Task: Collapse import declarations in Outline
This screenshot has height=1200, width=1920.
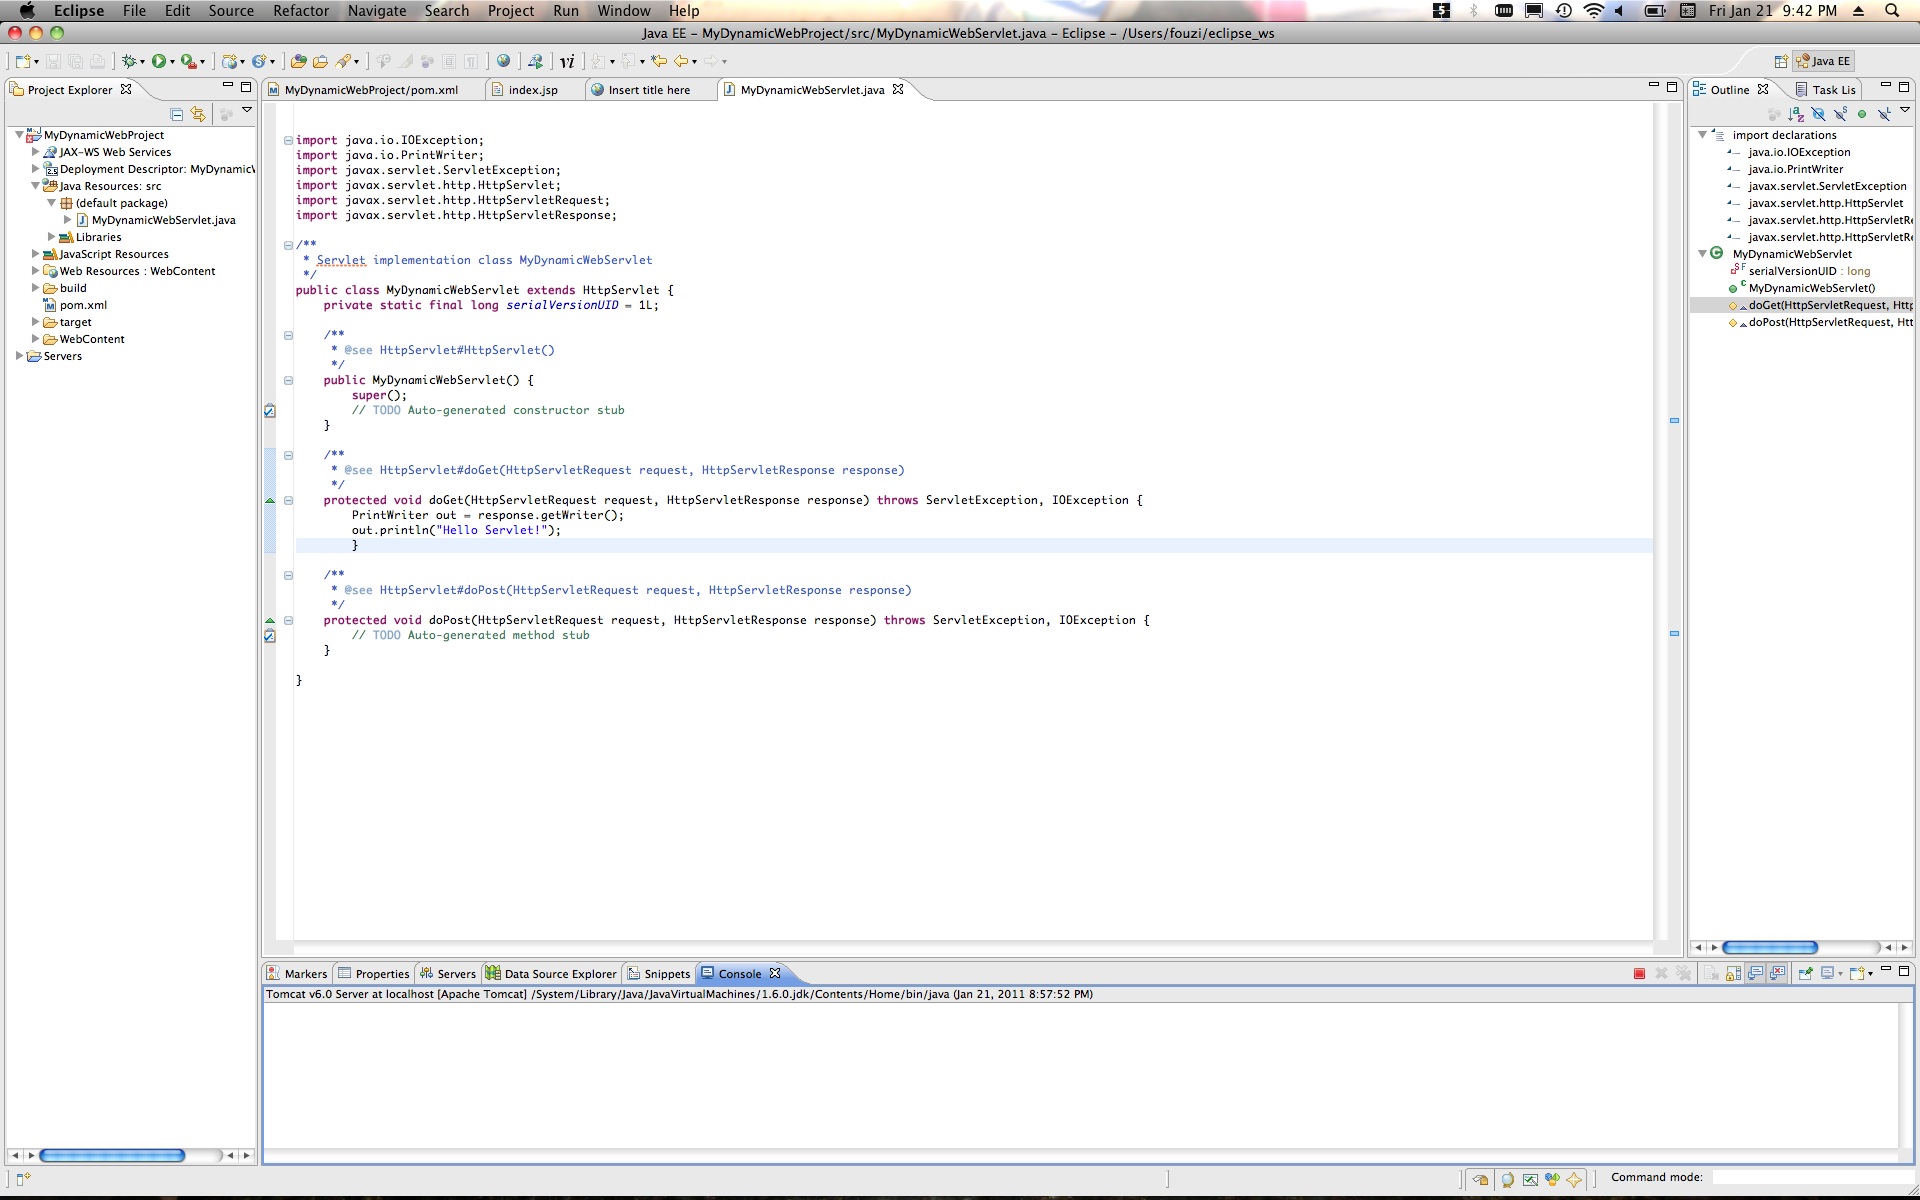Action: [1702, 135]
